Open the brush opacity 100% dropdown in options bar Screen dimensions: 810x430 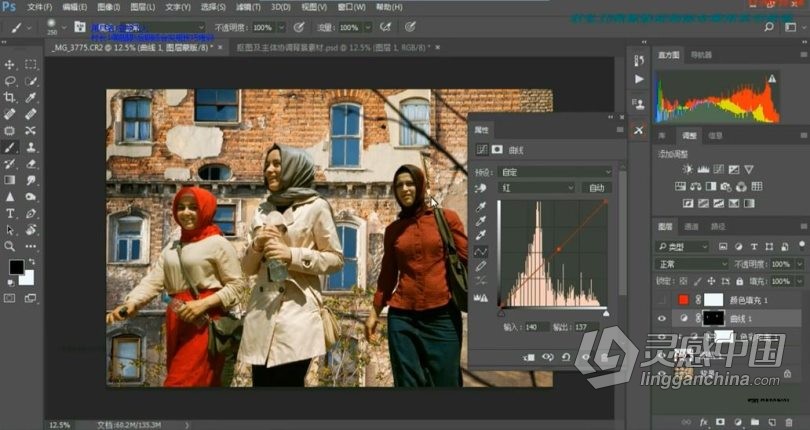click(281, 27)
